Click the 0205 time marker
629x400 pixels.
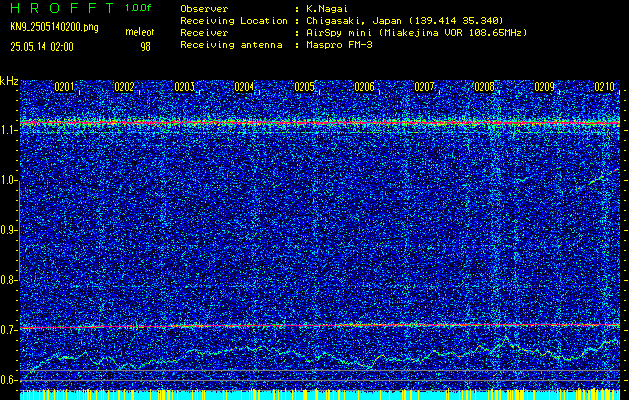click(x=304, y=87)
